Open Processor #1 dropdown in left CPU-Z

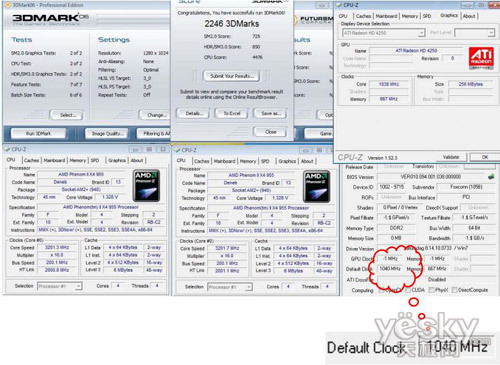tap(59, 286)
